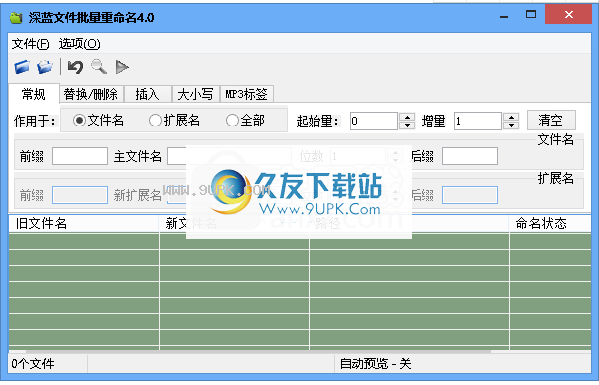The width and height of the screenshot is (599, 385).
Task: Open the 选项(O) menu
Action: [x=79, y=44]
